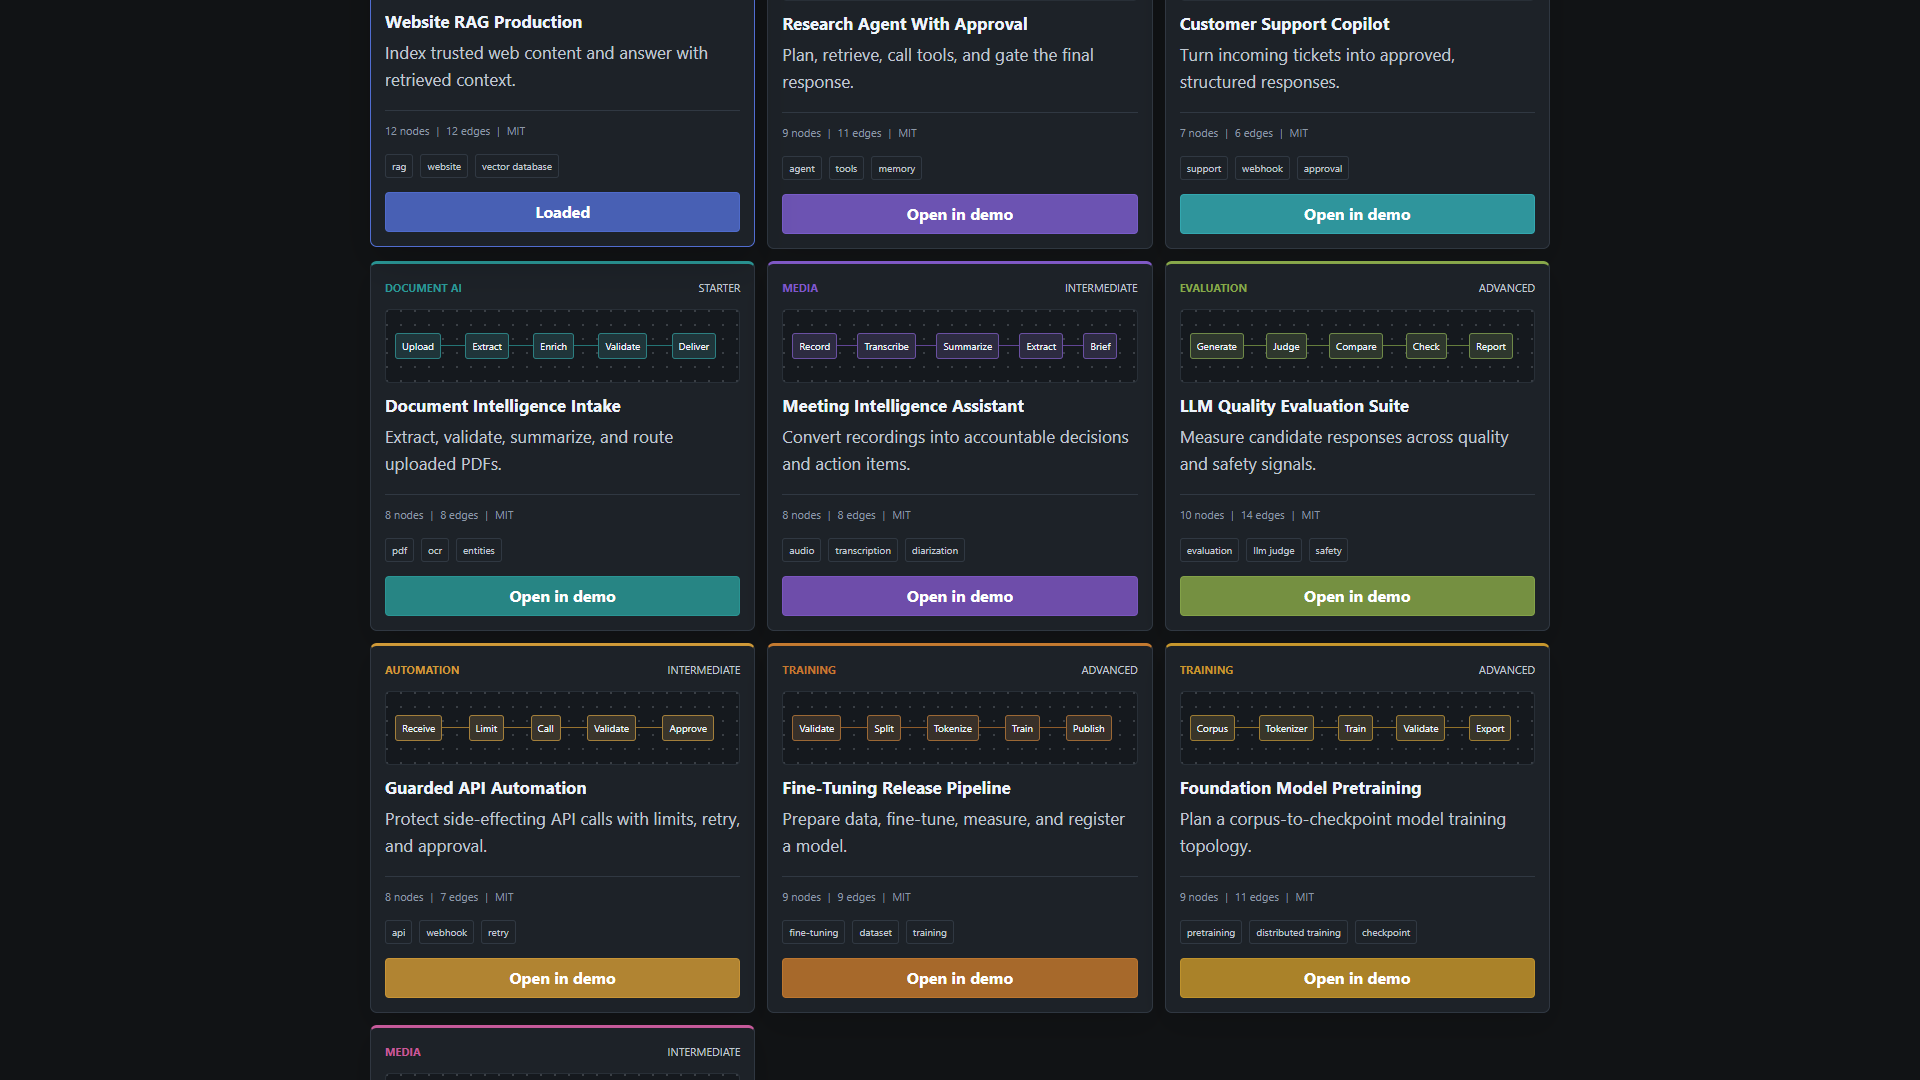The width and height of the screenshot is (1920, 1080).
Task: Open Guarded API Automation in demo
Action: [x=562, y=978]
